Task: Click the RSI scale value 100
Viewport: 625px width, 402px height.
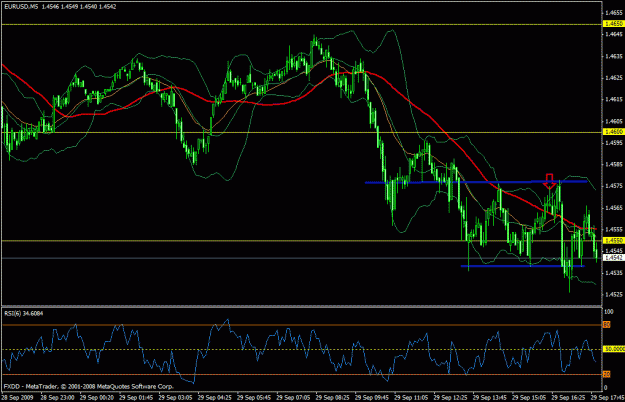Action: click(x=609, y=312)
